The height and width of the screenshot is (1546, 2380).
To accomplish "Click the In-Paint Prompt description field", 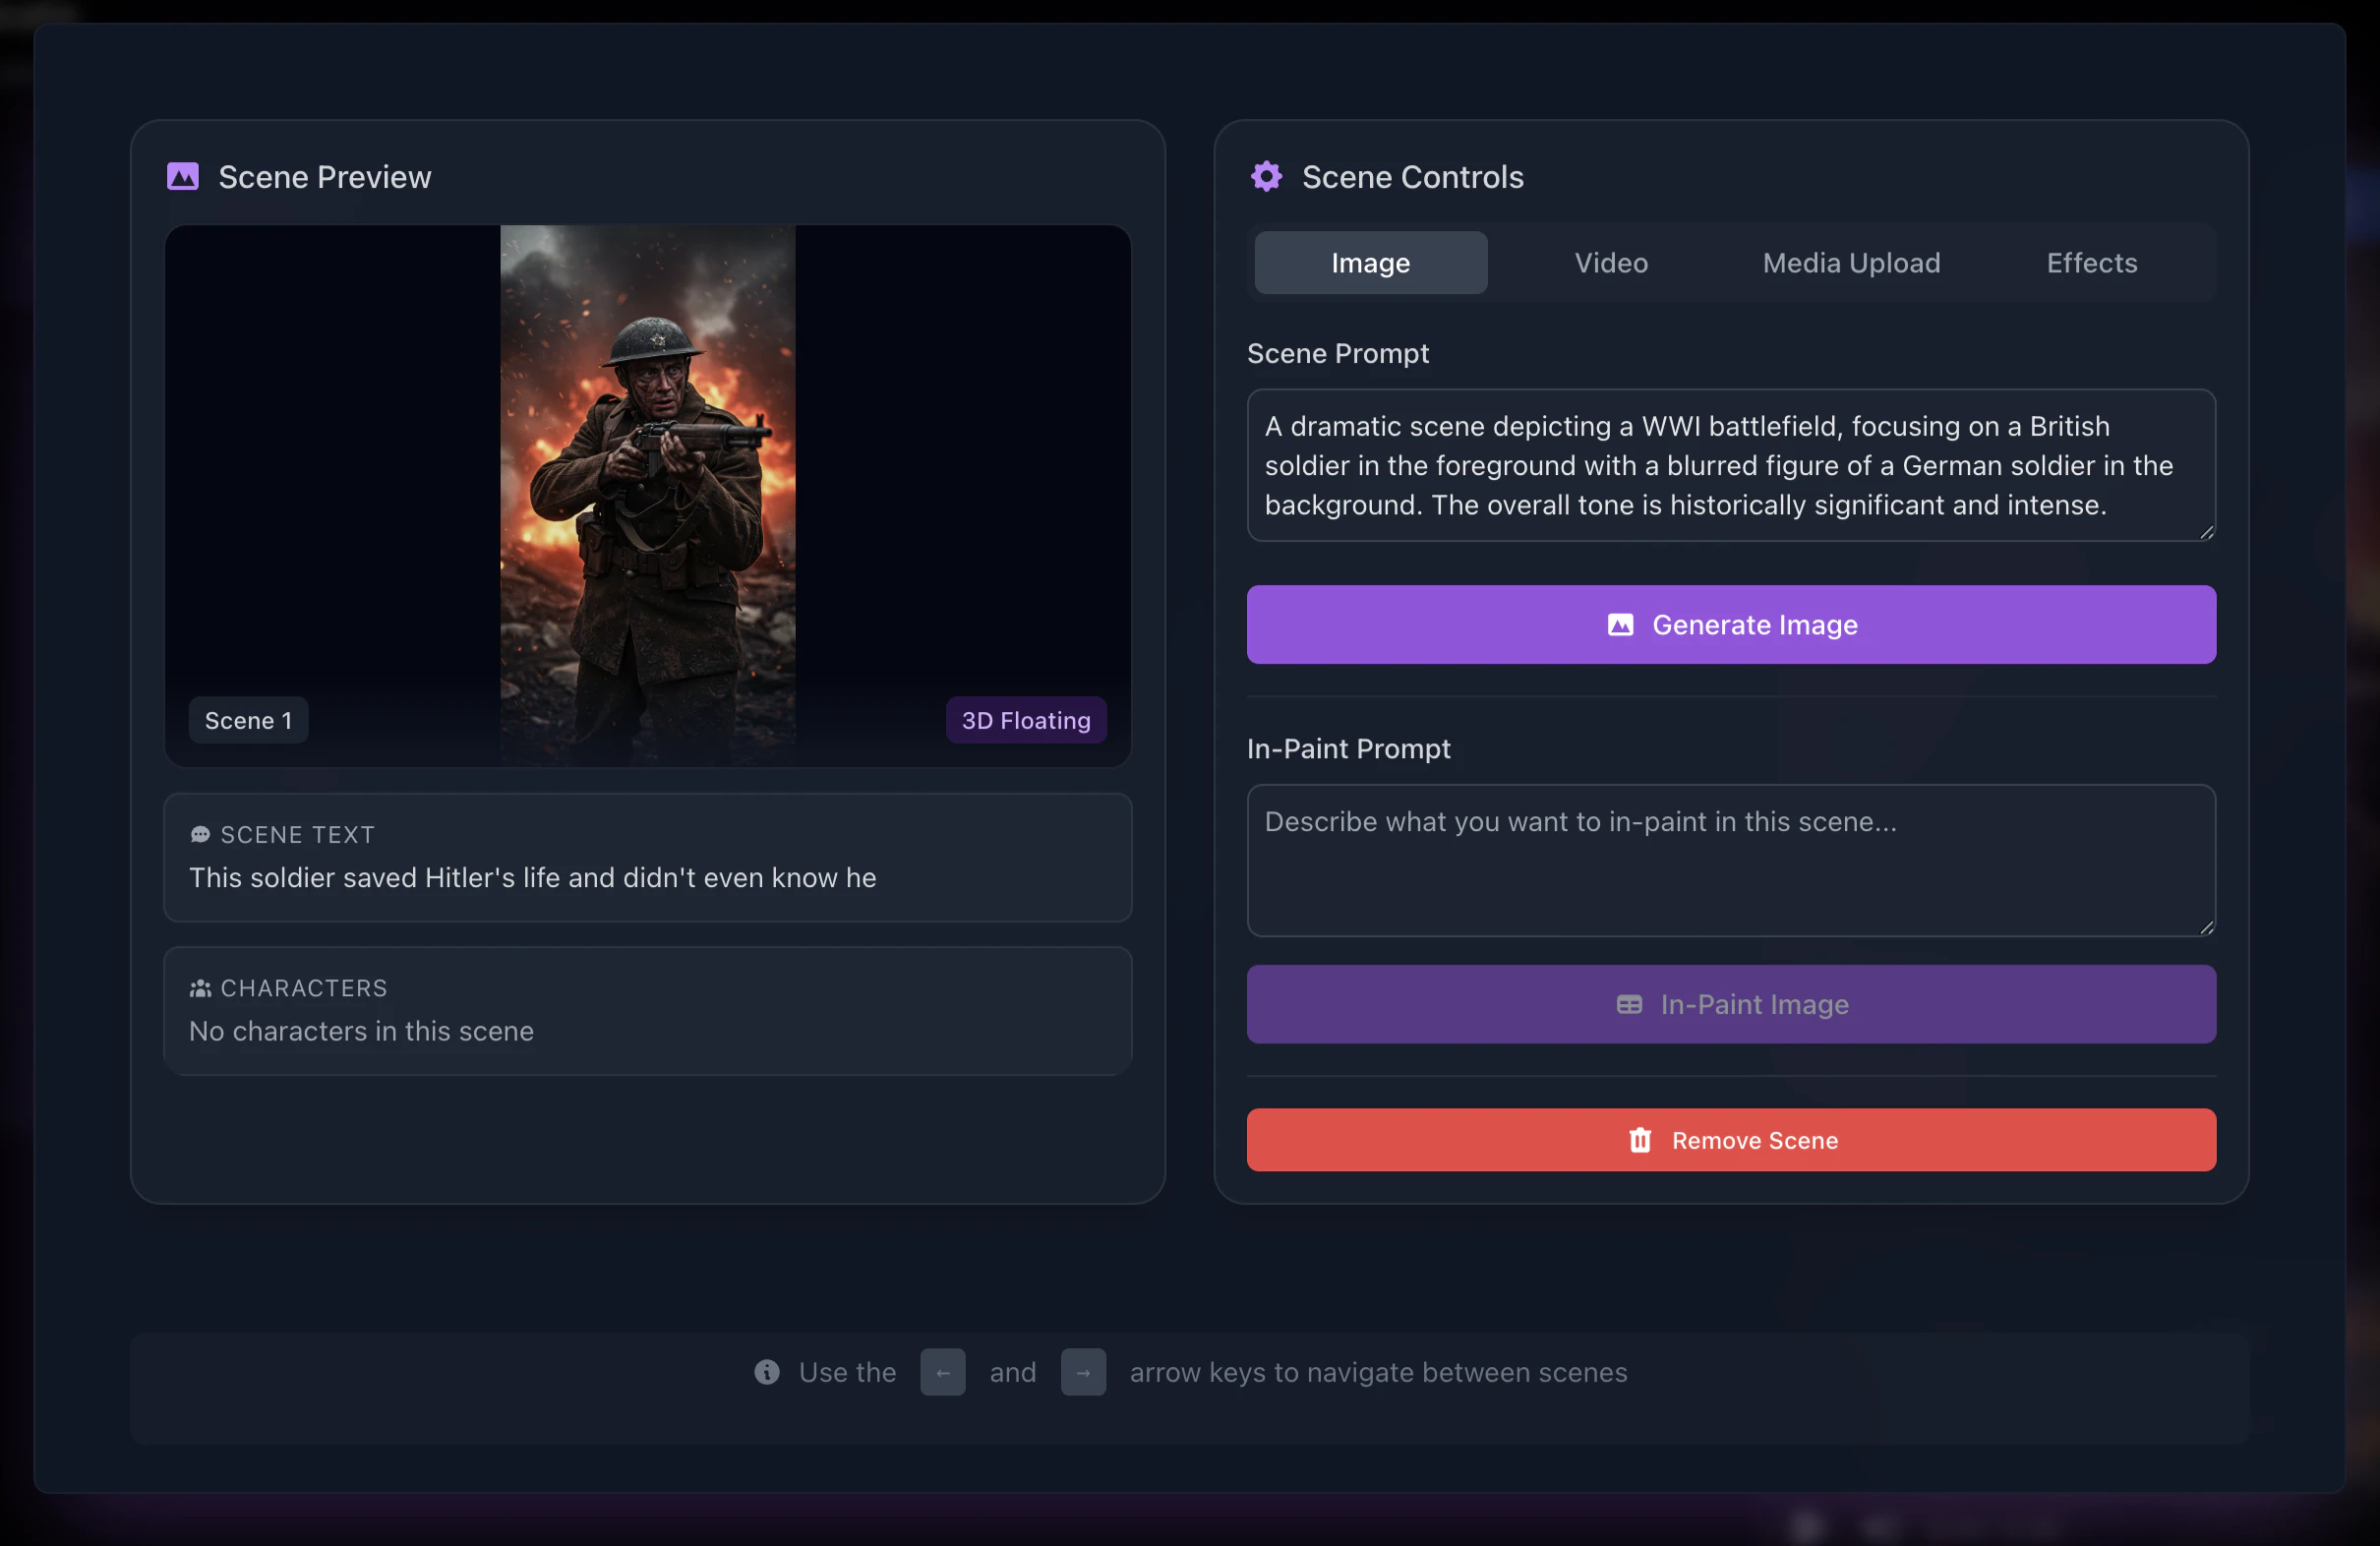I will coord(1732,860).
